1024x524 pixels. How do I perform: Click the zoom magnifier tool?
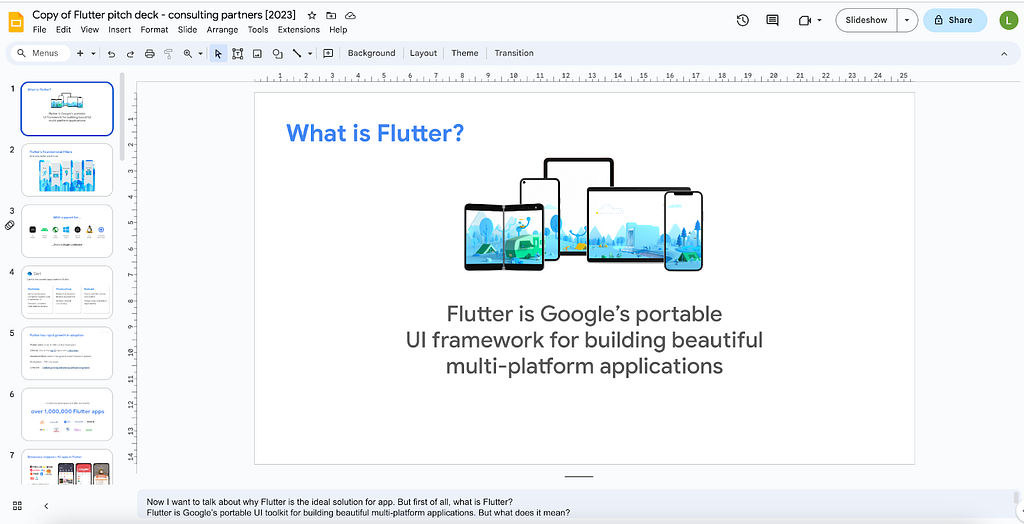(188, 54)
